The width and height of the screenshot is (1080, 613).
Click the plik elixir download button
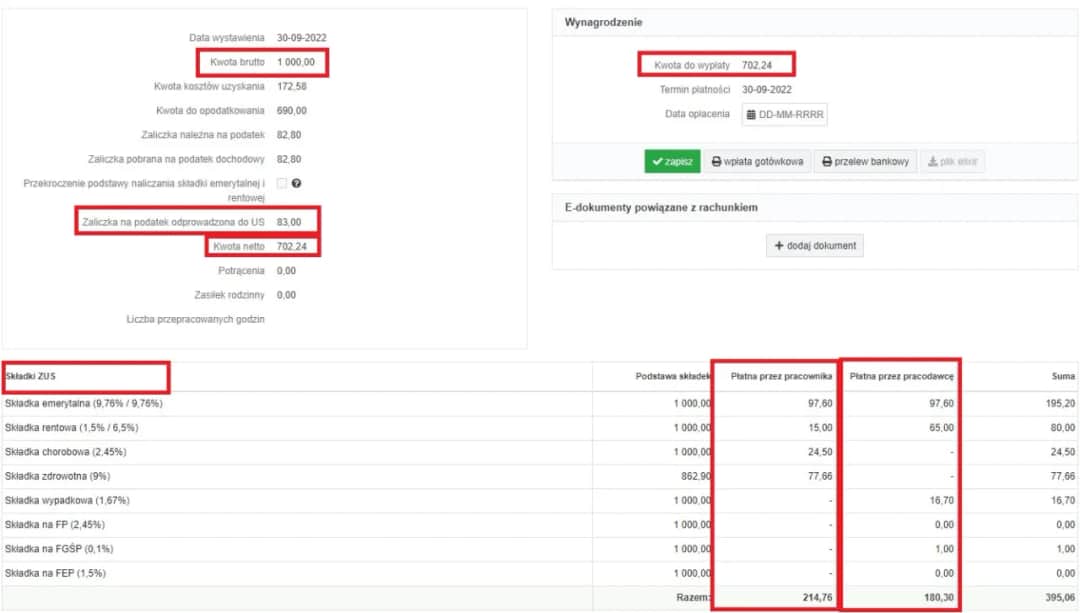(951, 162)
